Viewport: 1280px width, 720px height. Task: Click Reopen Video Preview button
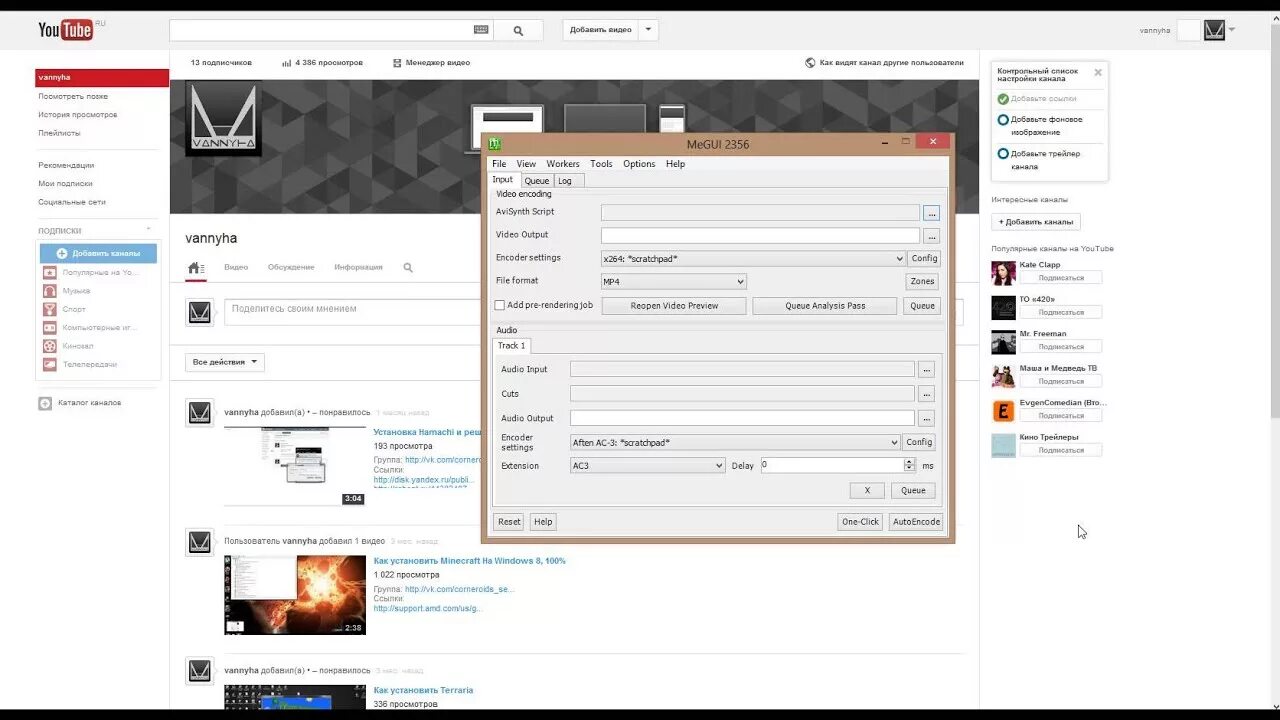pos(674,306)
